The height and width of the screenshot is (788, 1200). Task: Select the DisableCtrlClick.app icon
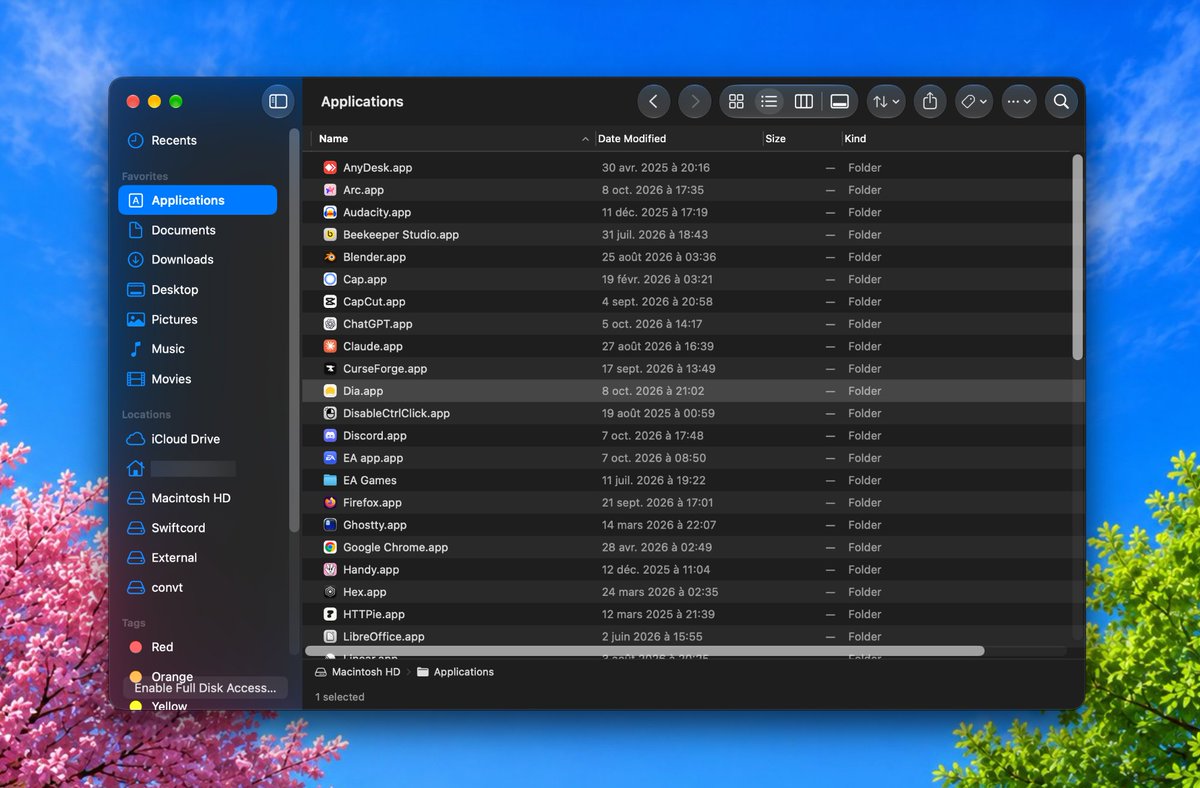(x=330, y=413)
